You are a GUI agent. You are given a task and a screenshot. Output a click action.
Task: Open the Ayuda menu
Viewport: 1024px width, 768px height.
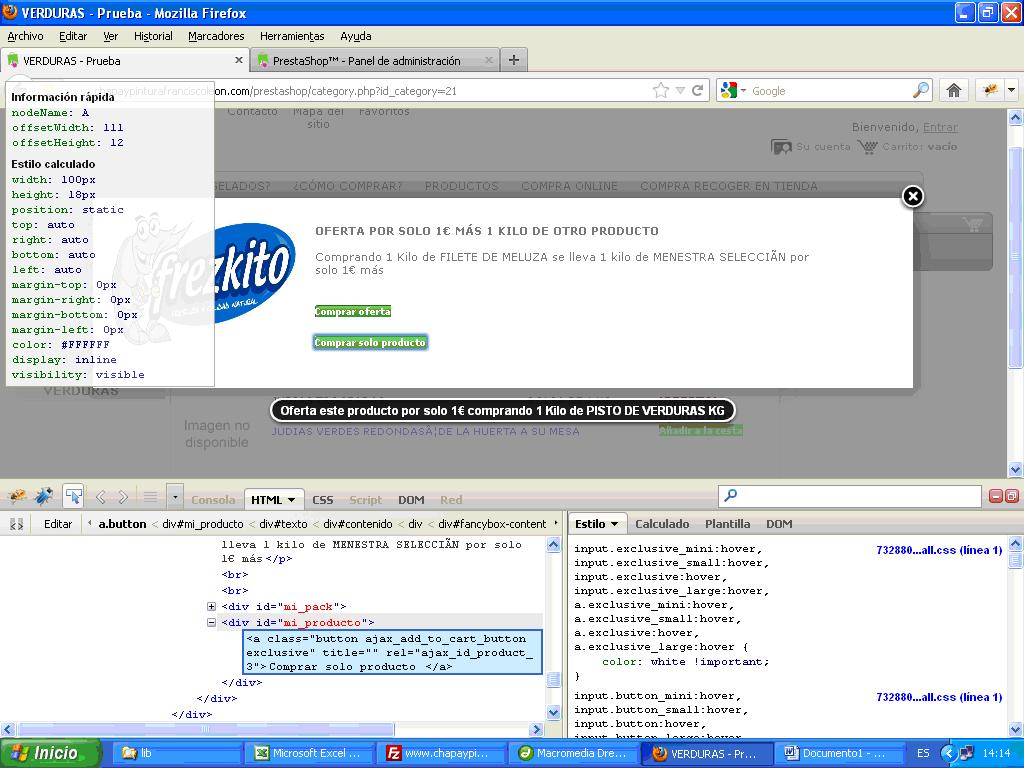pos(356,36)
